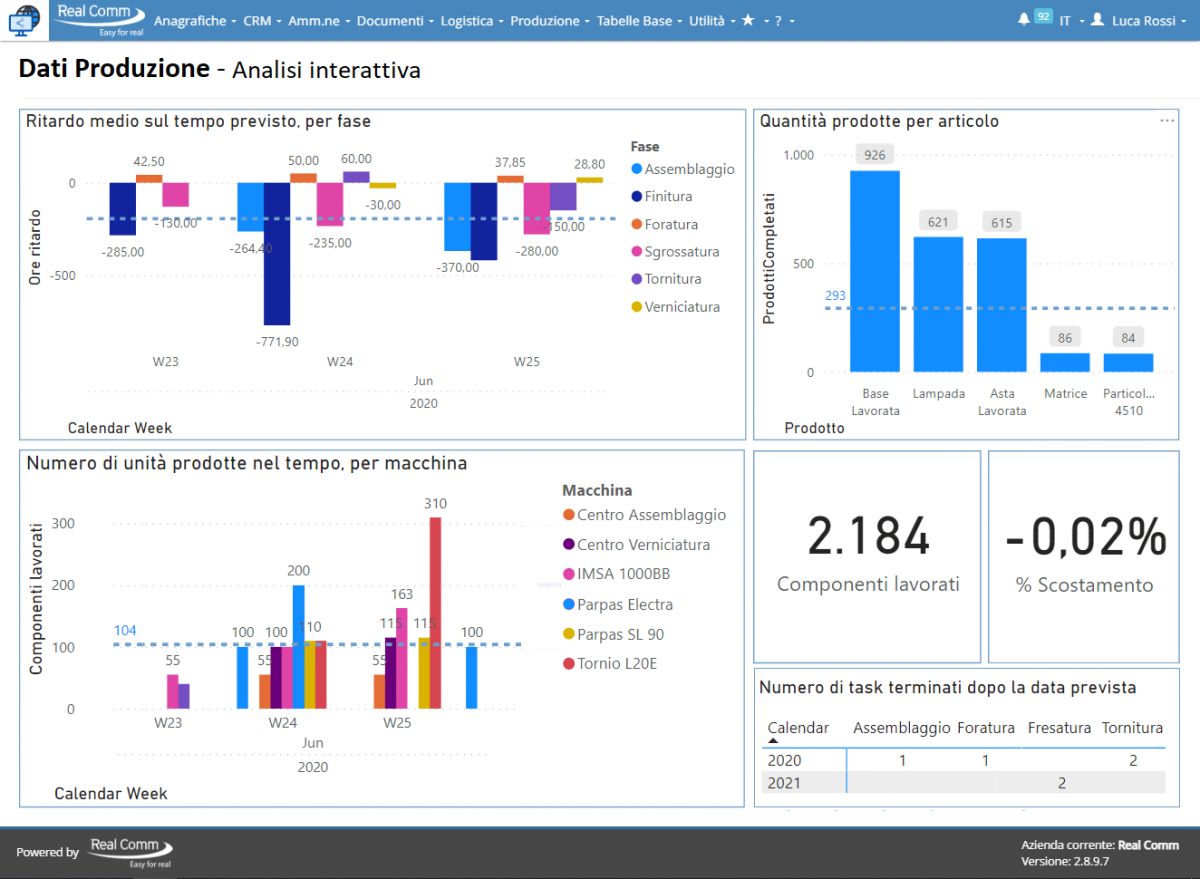Viewport: 1200px width, 879px height.
Task: Open the Produzione menu
Action: pos(549,20)
